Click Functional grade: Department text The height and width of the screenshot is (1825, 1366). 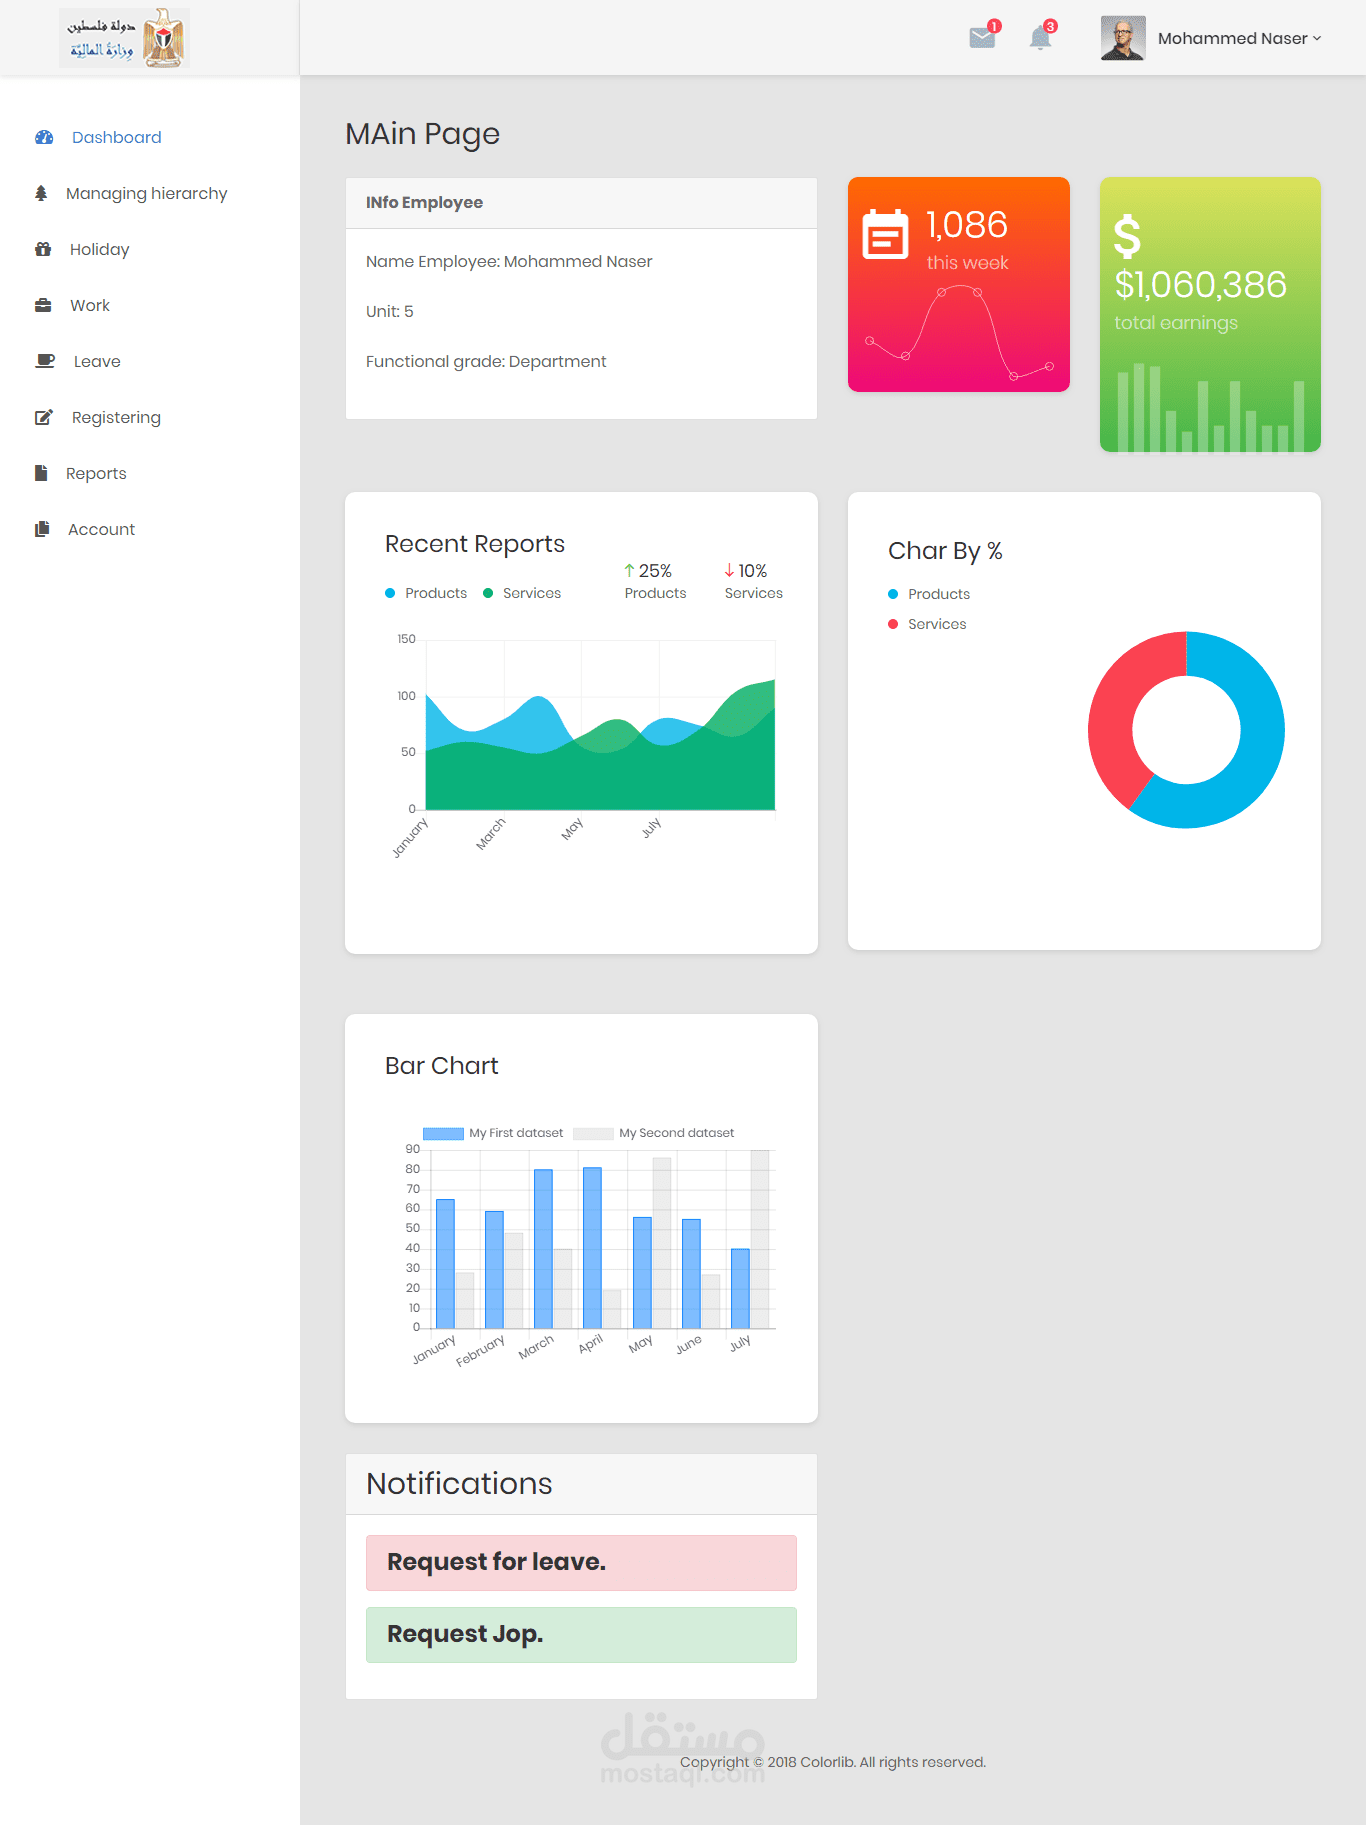[486, 361]
